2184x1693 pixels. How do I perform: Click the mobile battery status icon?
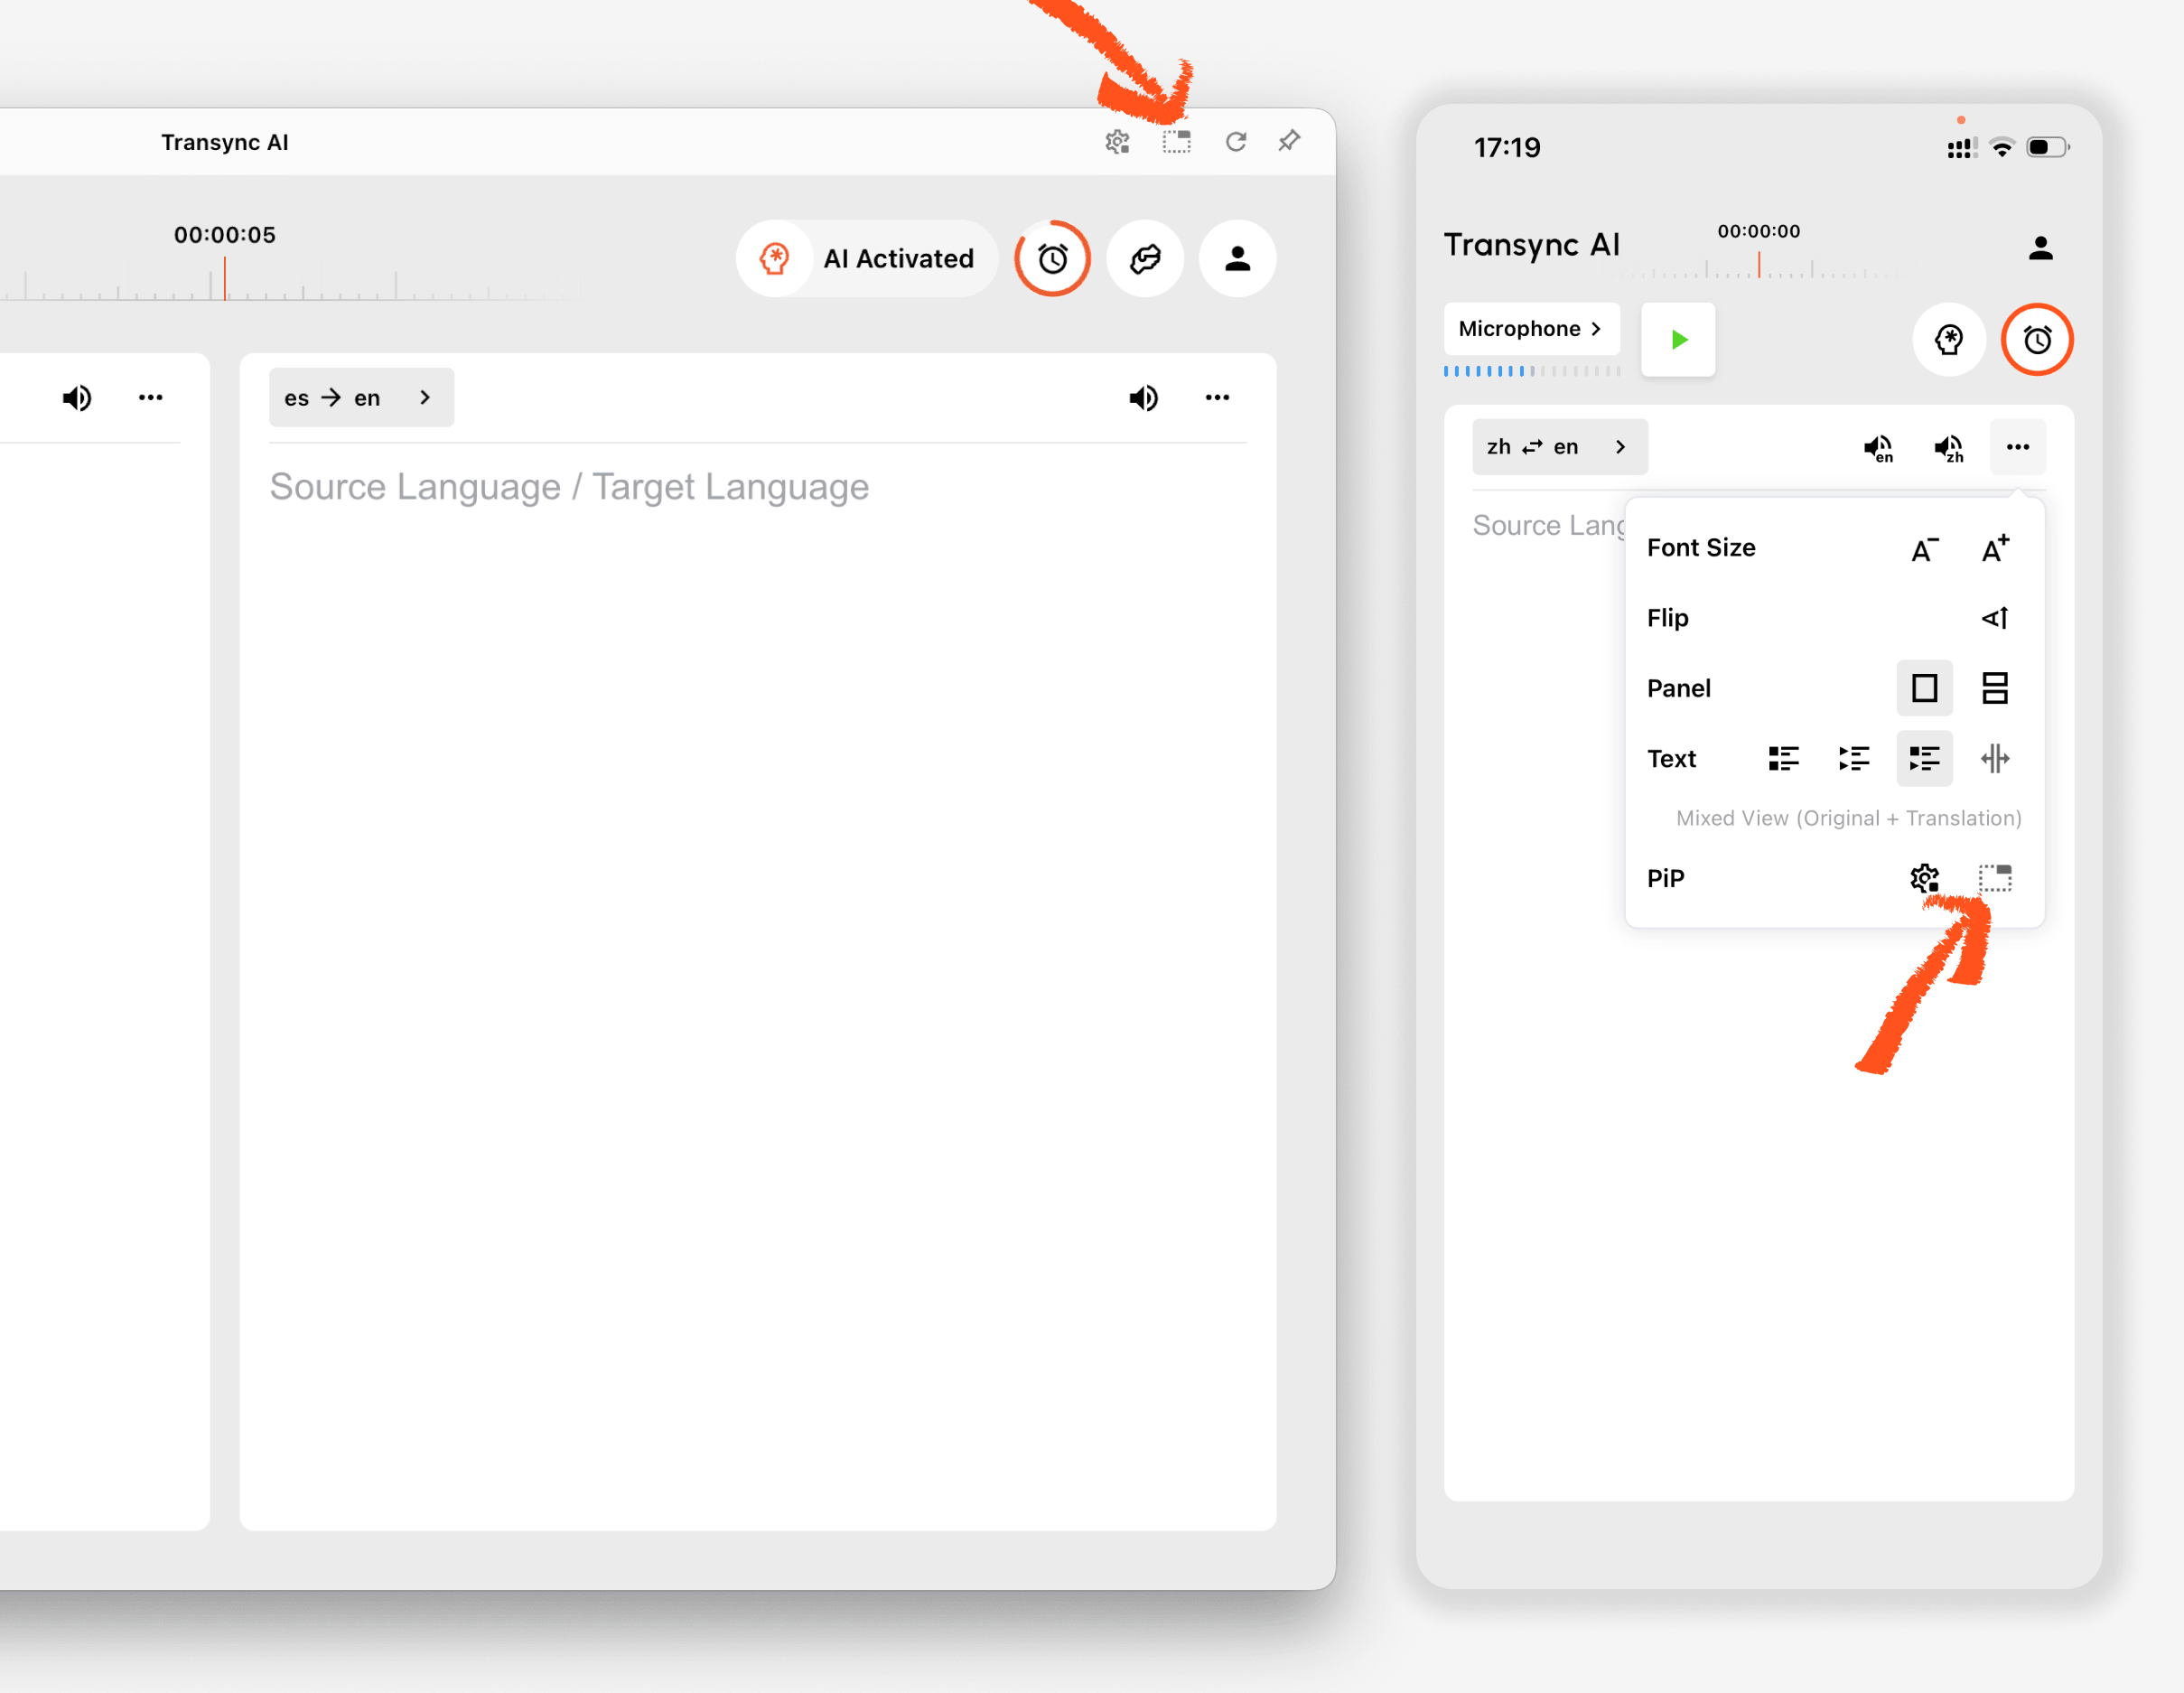2047,148
